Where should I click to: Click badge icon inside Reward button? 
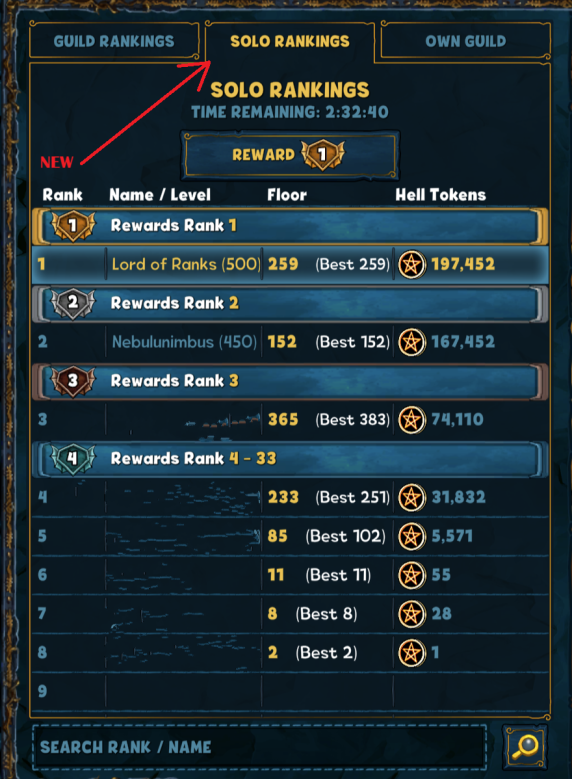pos(323,154)
